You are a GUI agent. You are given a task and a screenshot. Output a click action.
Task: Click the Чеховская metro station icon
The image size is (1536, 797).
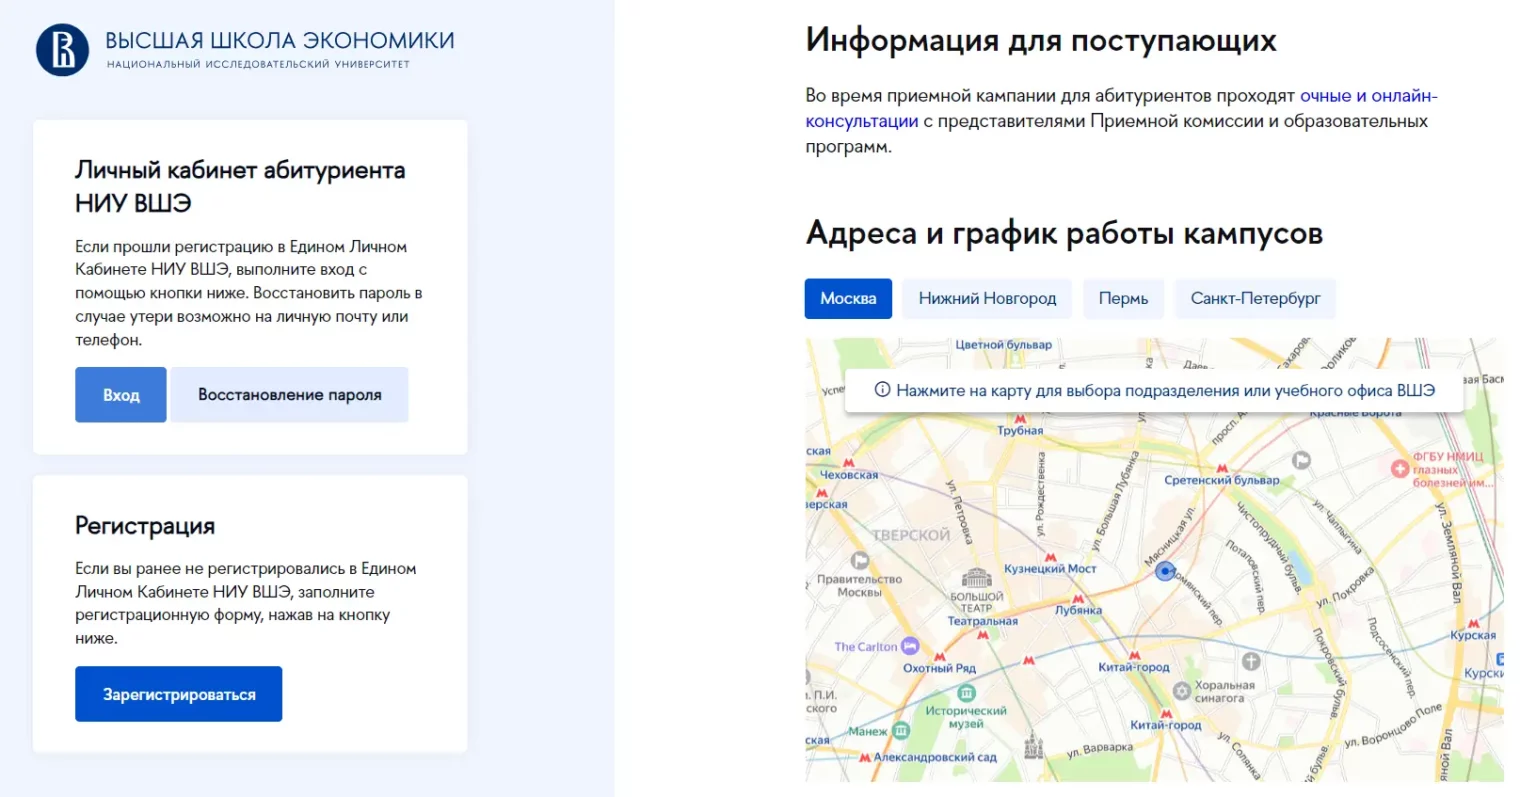point(848,463)
